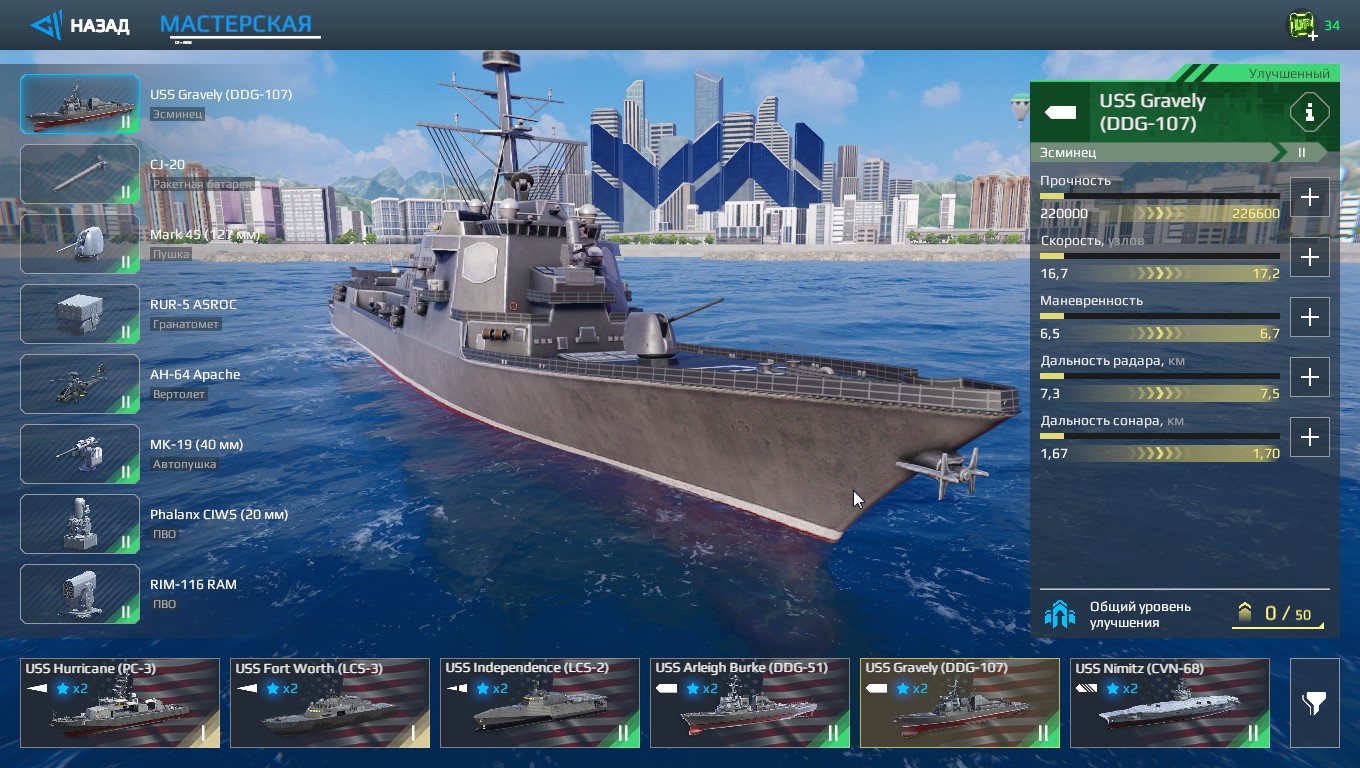Click the ship class icon beside USS Gravely title
The width and height of the screenshot is (1360, 768).
(x=1061, y=112)
